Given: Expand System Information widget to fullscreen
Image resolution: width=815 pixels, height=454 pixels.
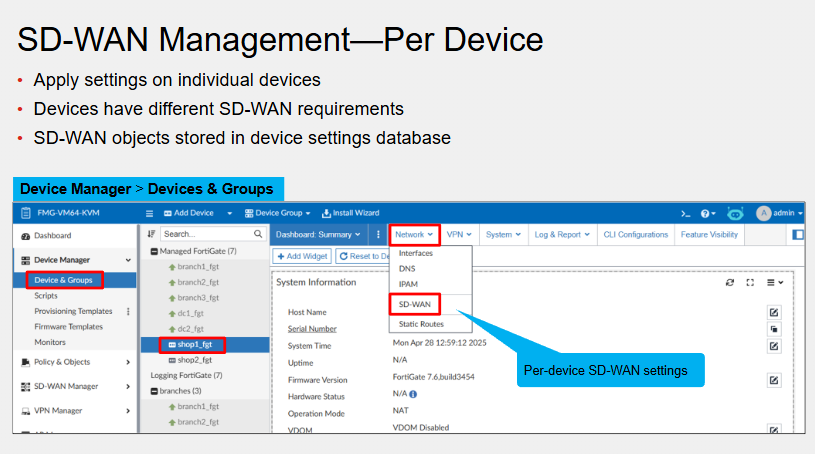Looking at the screenshot, I should click(x=750, y=282).
